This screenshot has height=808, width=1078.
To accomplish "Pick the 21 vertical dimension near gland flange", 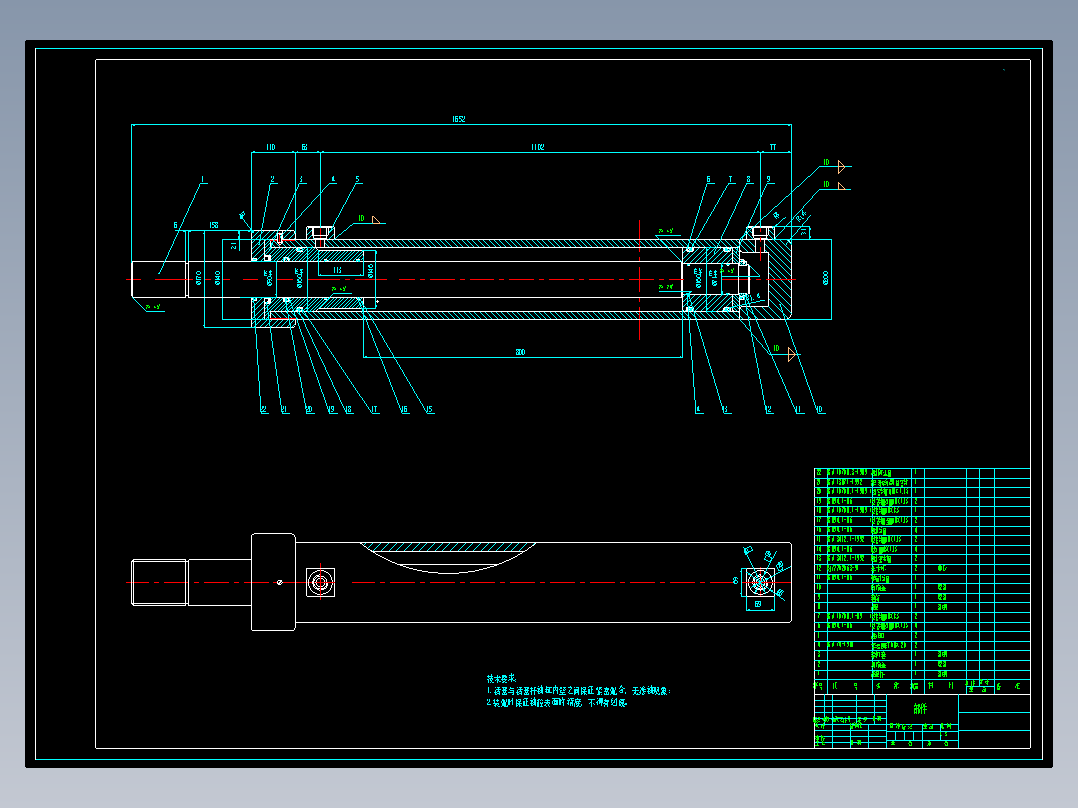I will coord(234,245).
